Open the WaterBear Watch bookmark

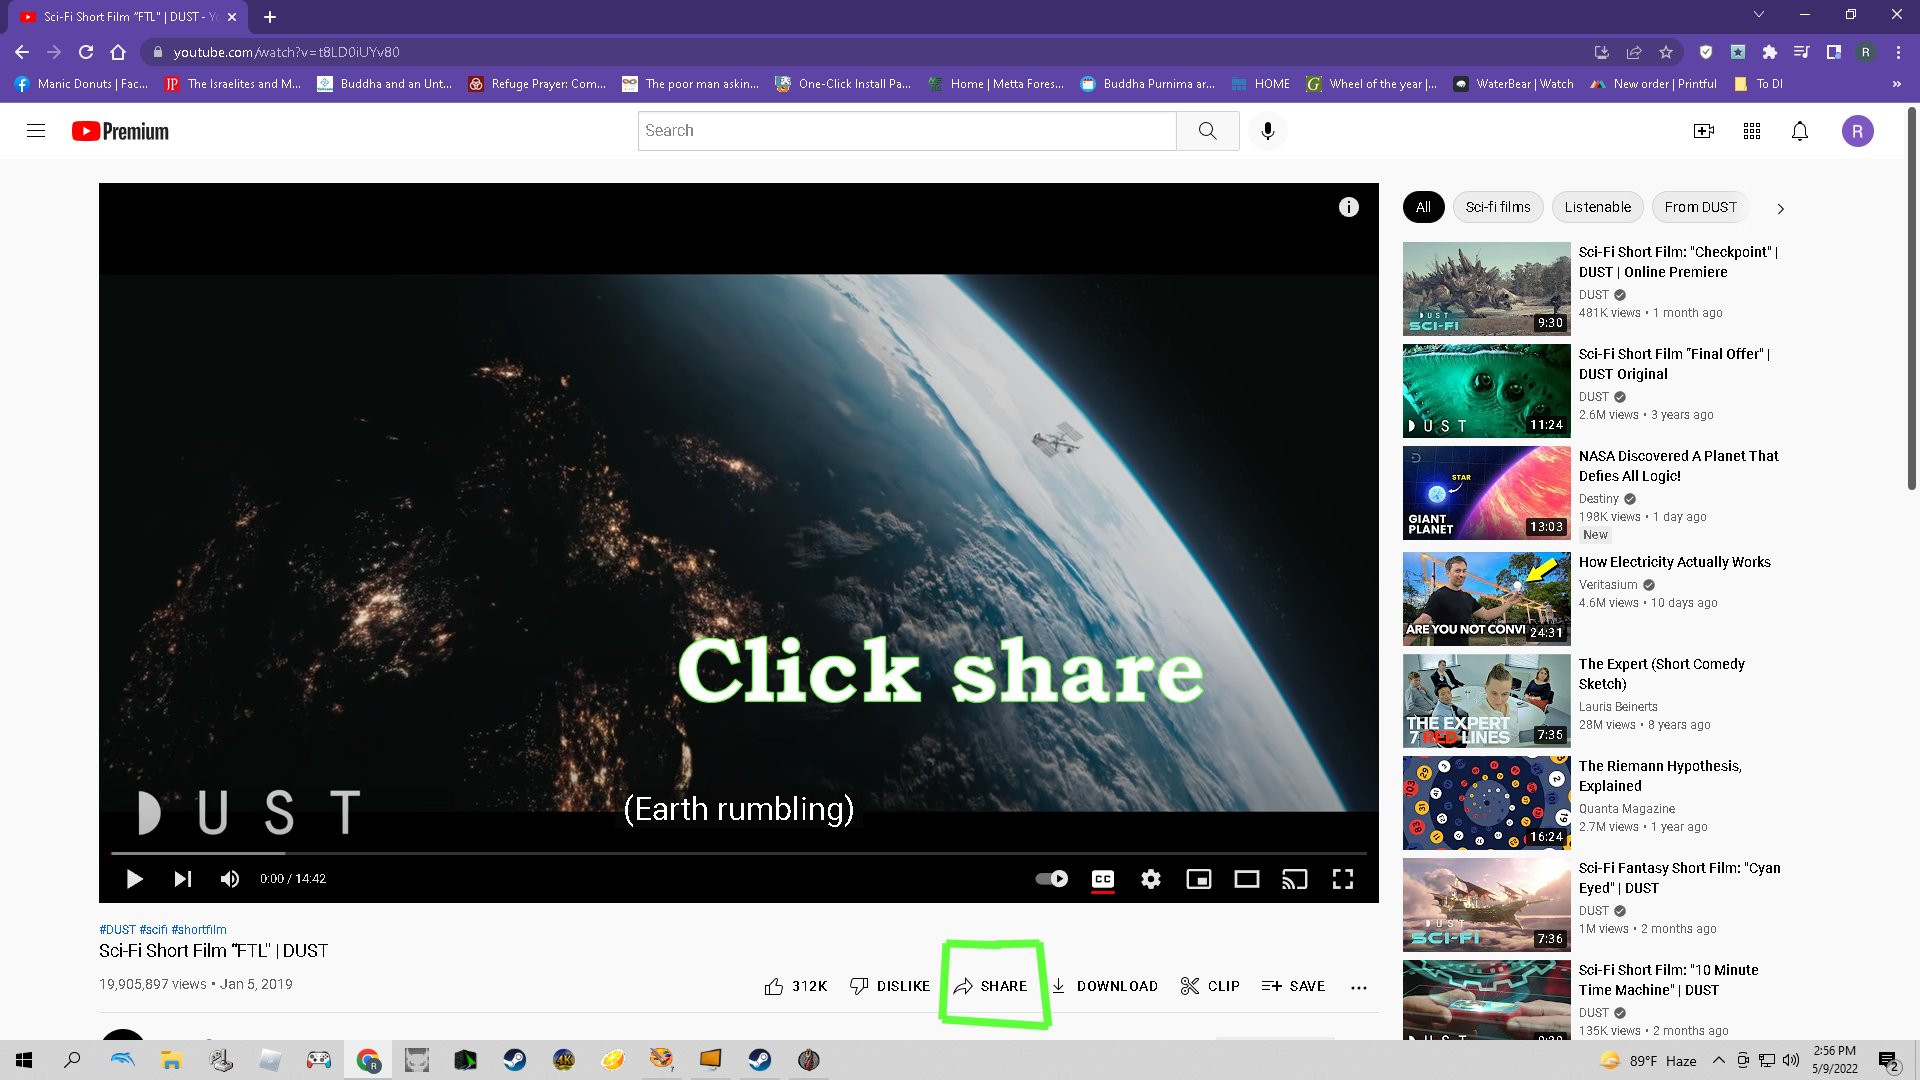[x=1514, y=84]
